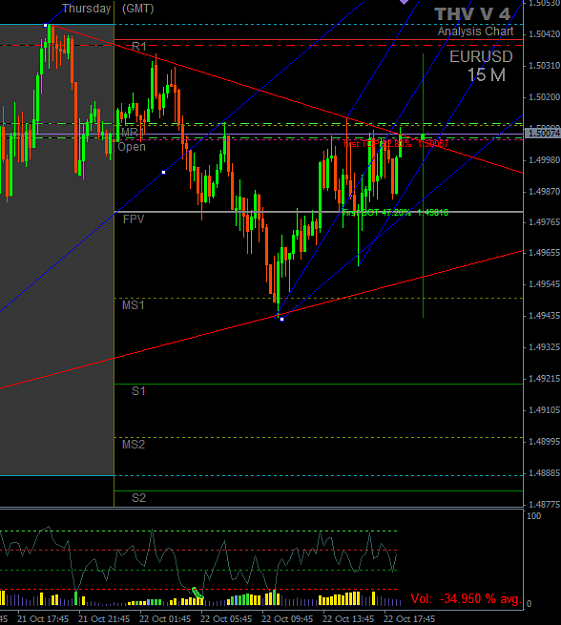Click the 15 M timeframe label
This screenshot has width=561, height=625.
point(486,75)
